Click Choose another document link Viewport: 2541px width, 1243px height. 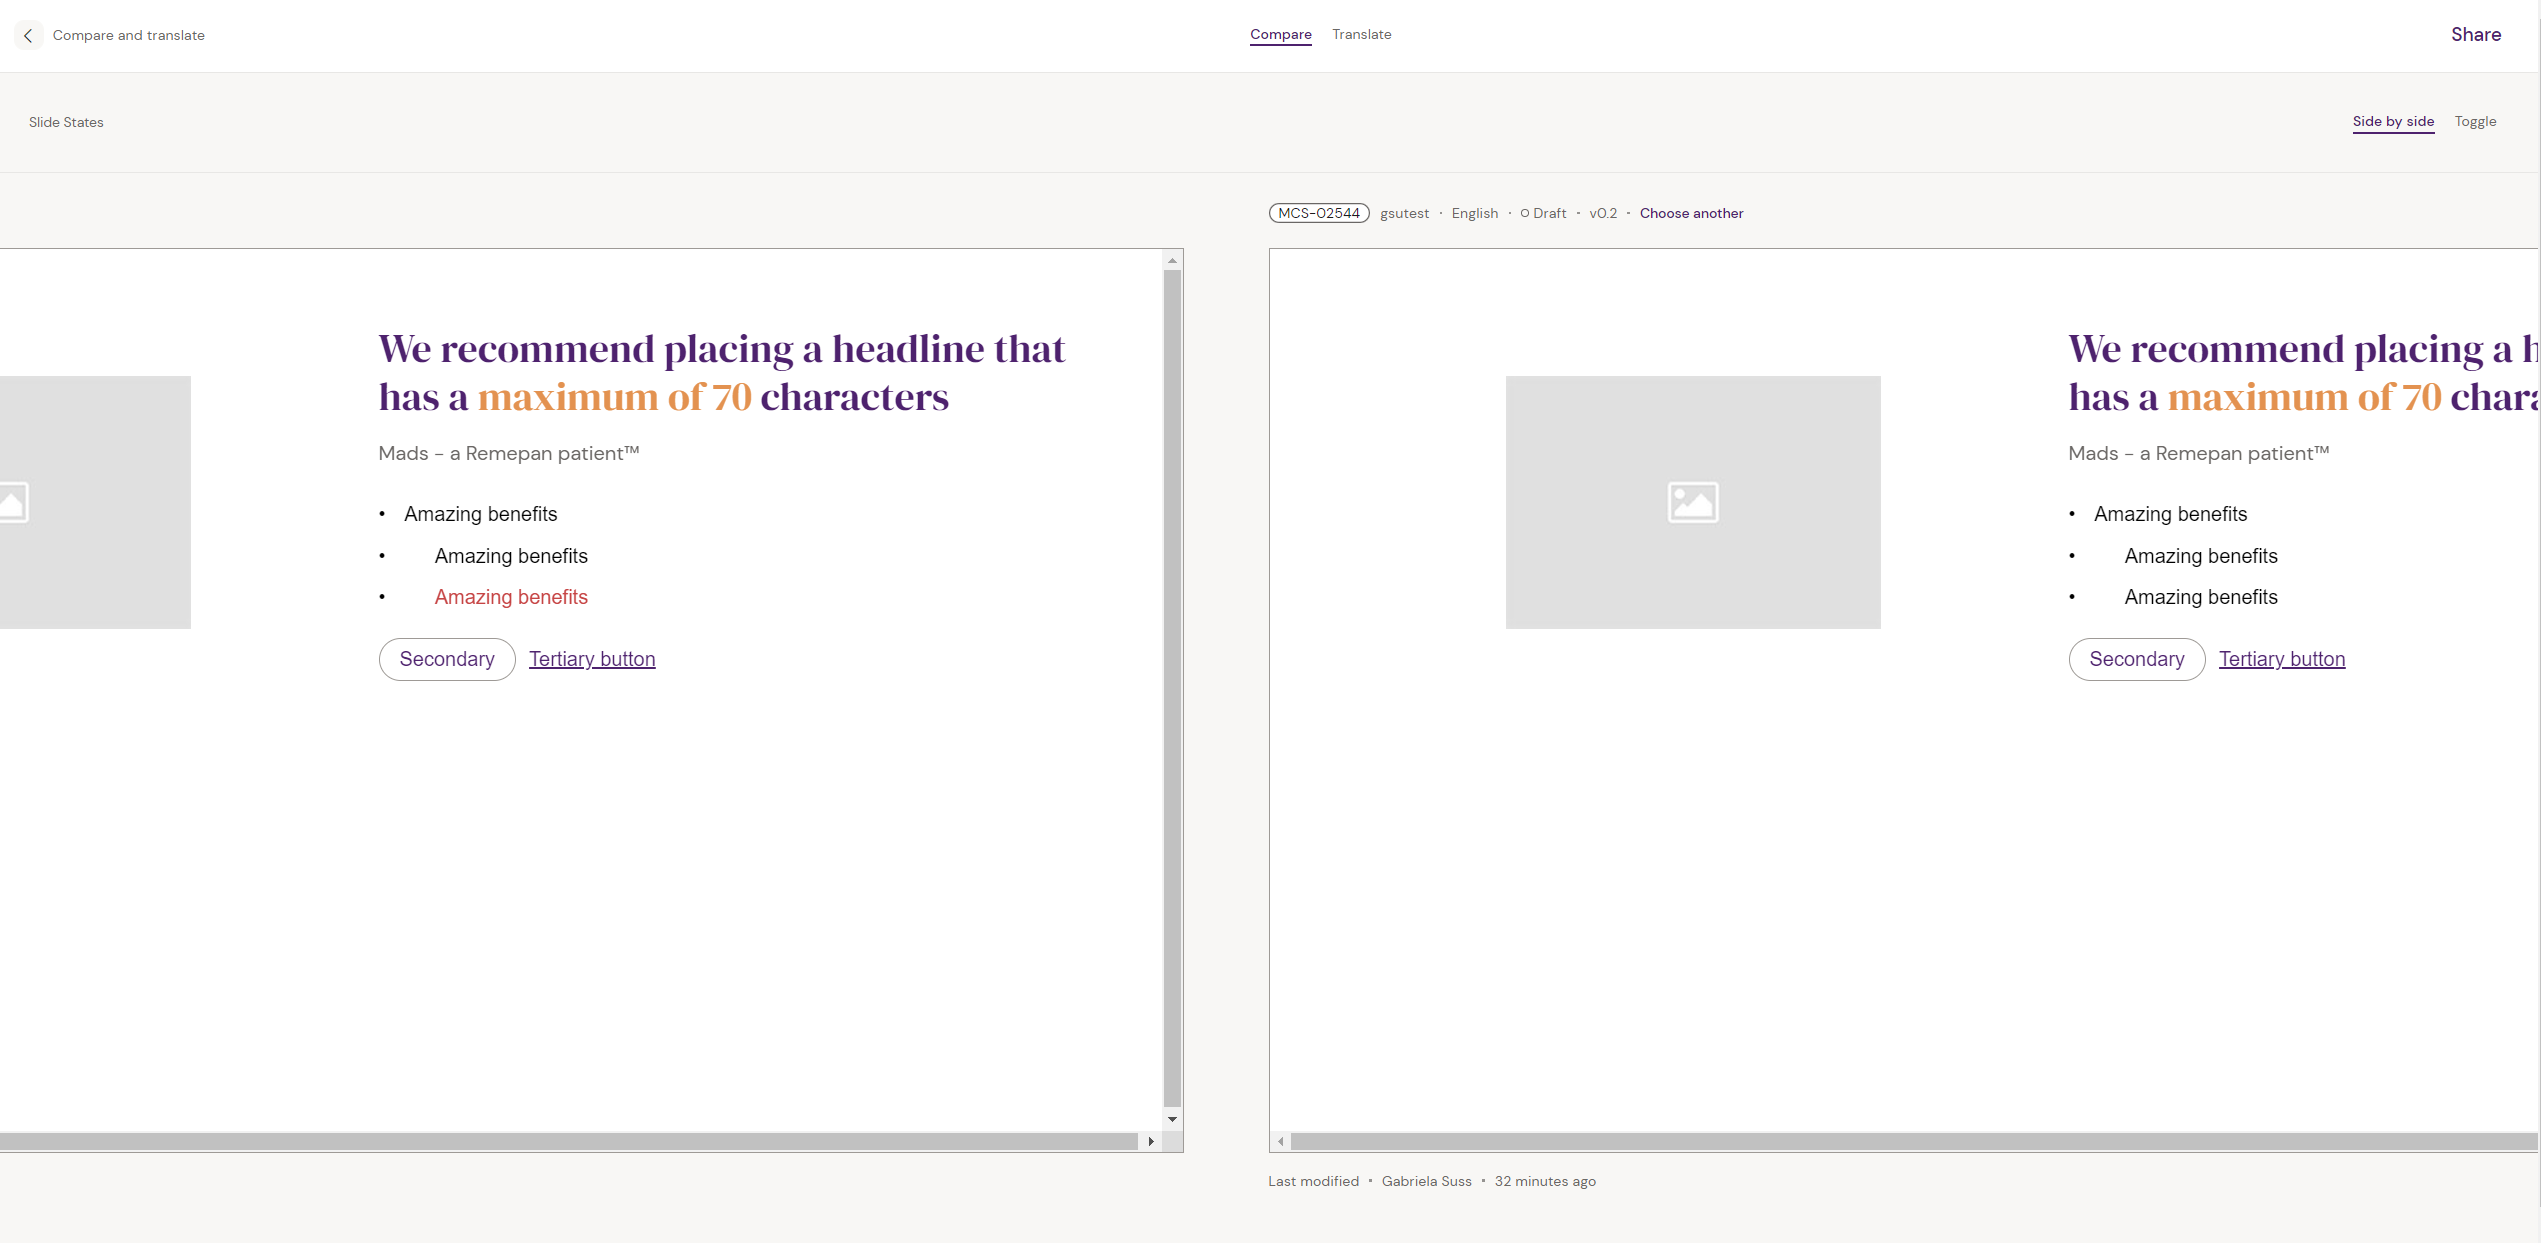(1690, 213)
